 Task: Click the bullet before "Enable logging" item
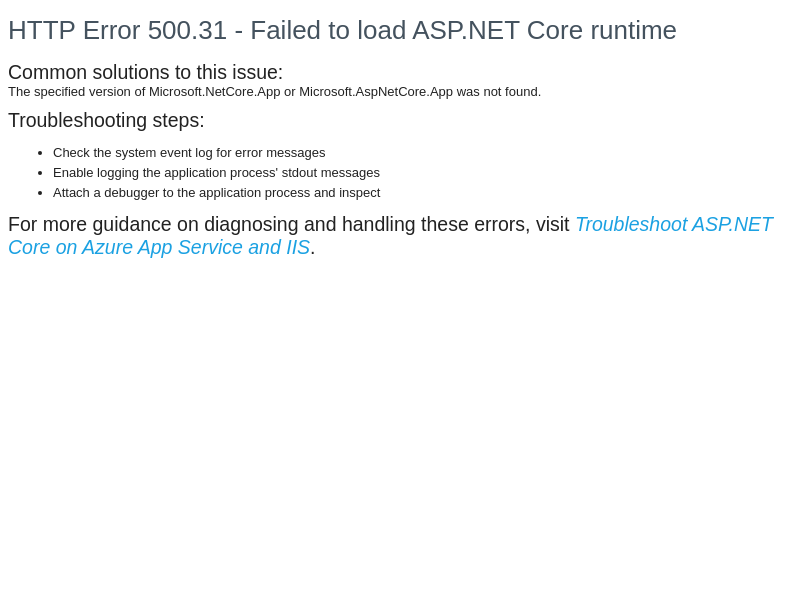(x=40, y=173)
